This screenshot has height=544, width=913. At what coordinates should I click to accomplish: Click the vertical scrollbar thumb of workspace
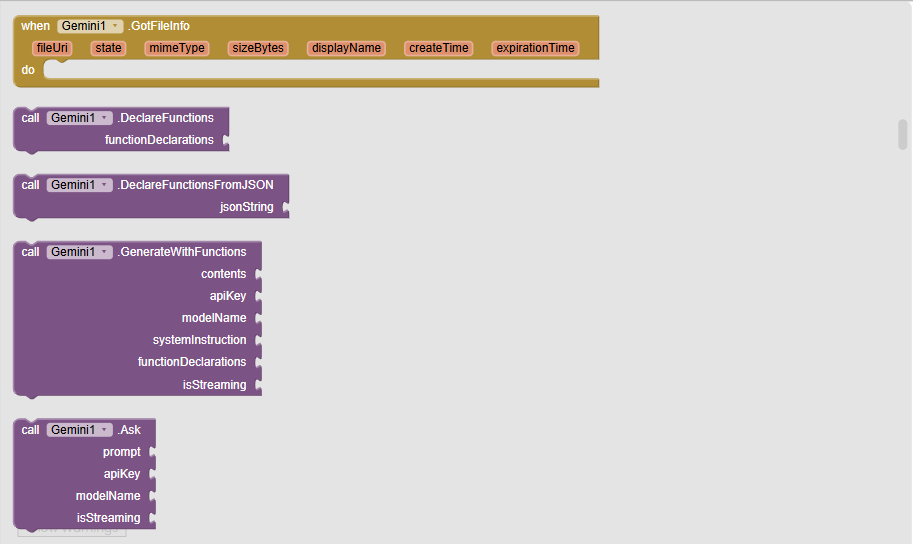(903, 135)
